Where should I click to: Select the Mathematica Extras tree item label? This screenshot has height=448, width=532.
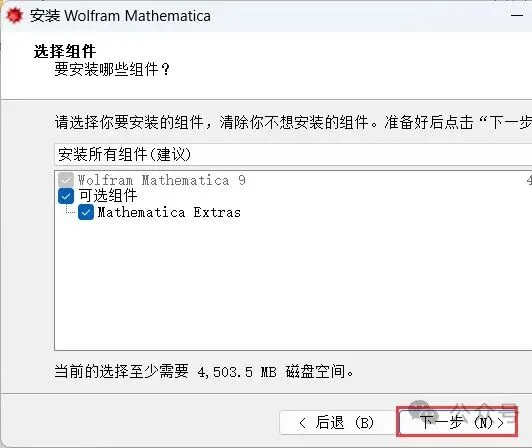169,213
